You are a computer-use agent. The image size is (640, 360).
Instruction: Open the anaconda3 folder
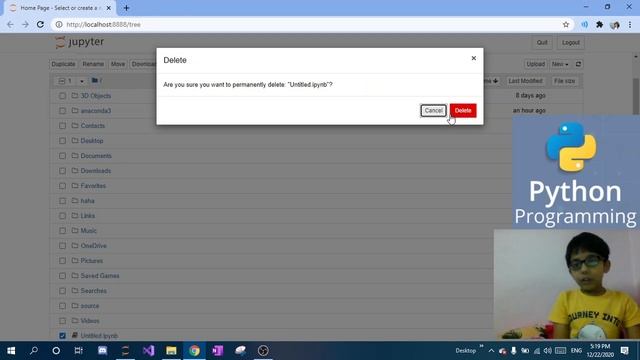(96, 111)
